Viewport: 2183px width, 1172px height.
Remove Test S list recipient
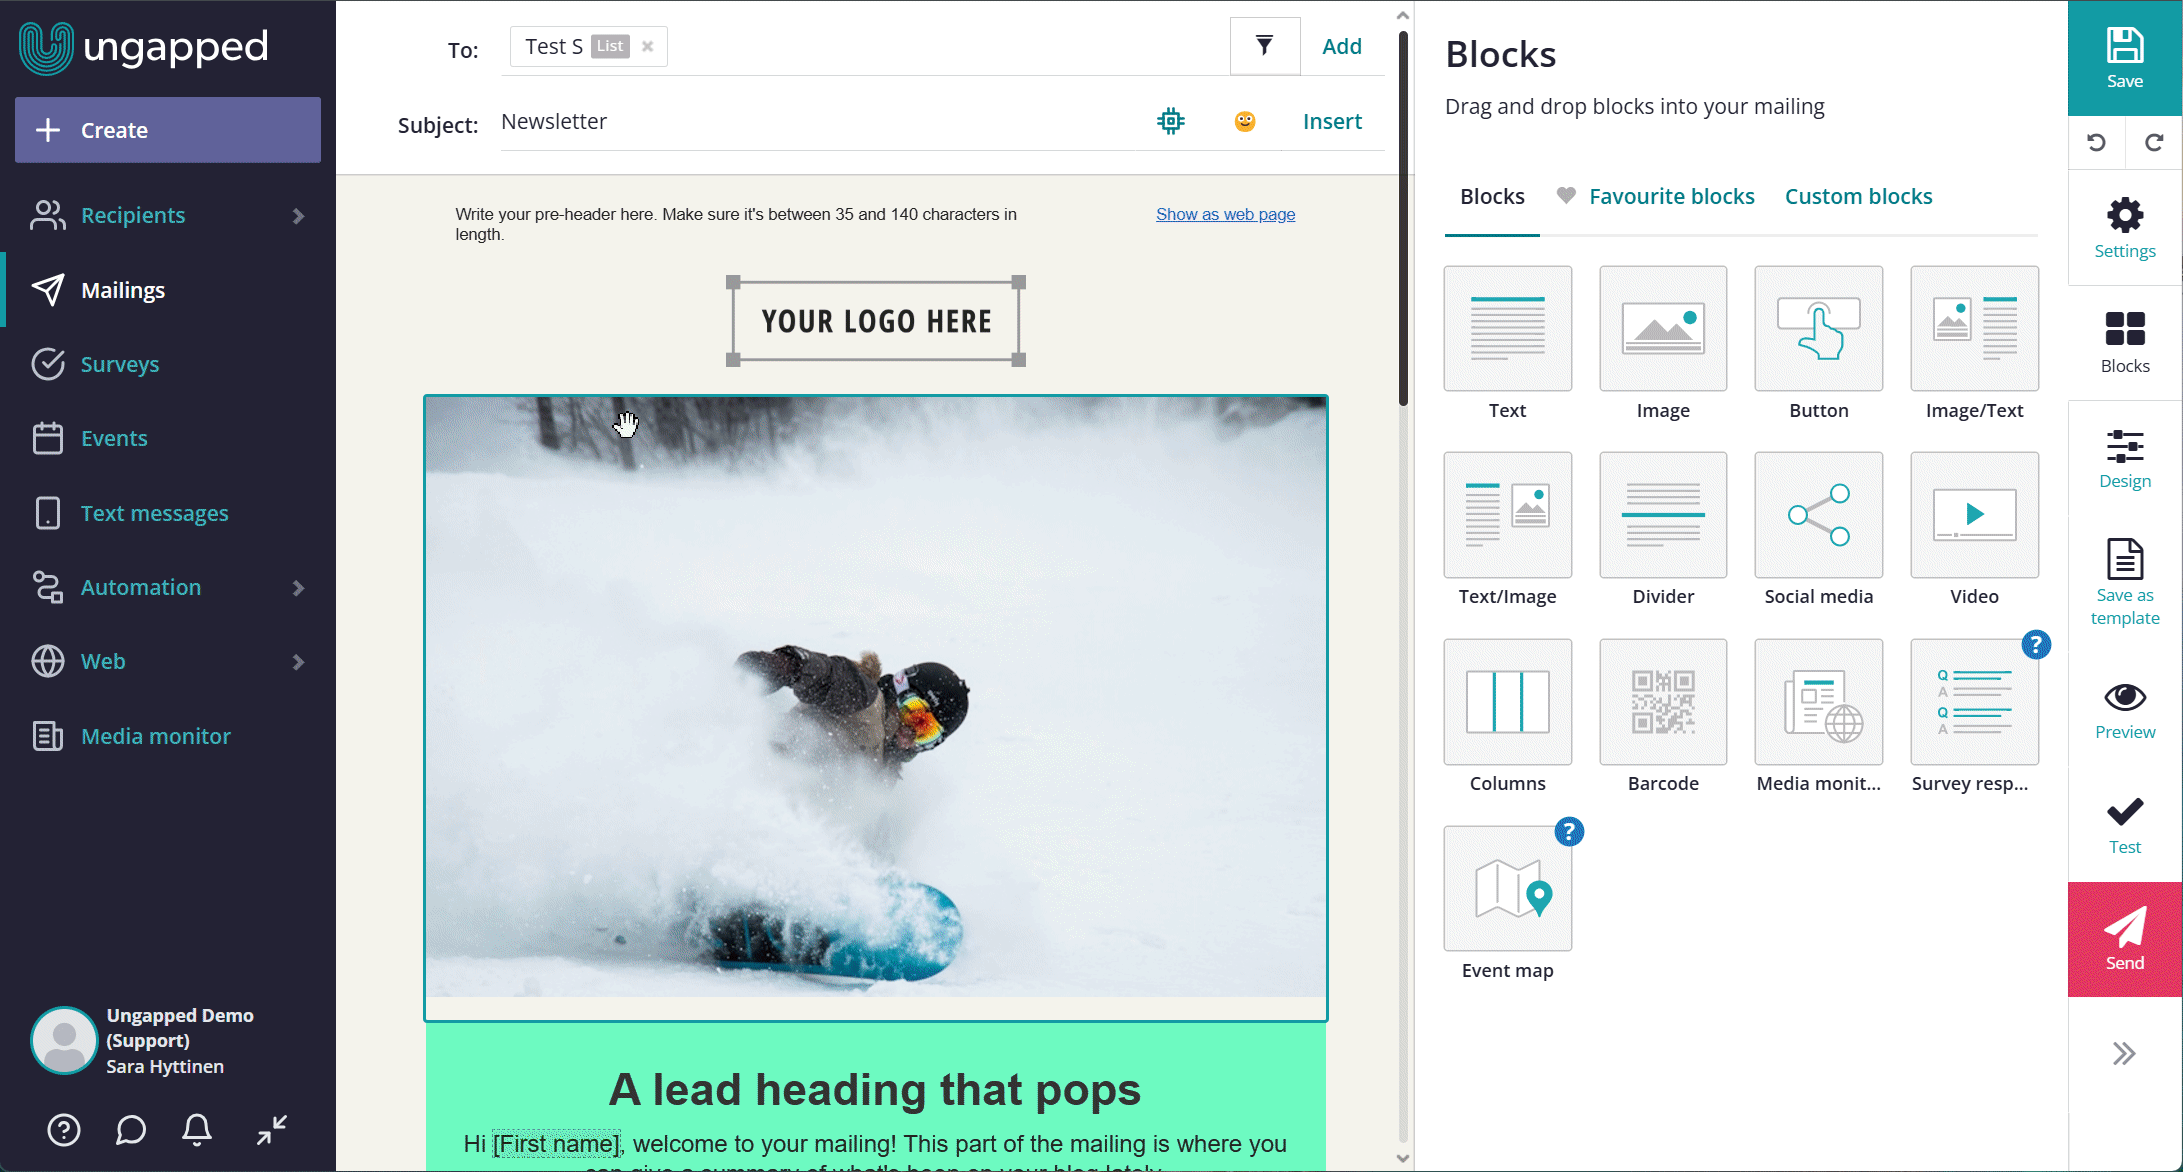[647, 46]
